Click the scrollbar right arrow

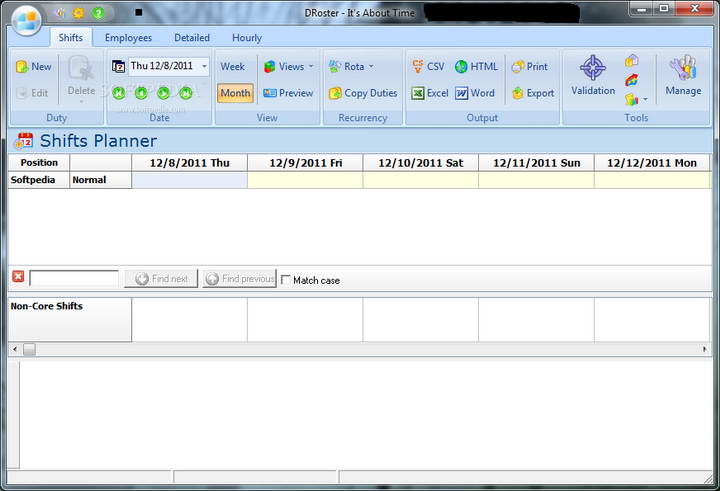(x=705, y=349)
